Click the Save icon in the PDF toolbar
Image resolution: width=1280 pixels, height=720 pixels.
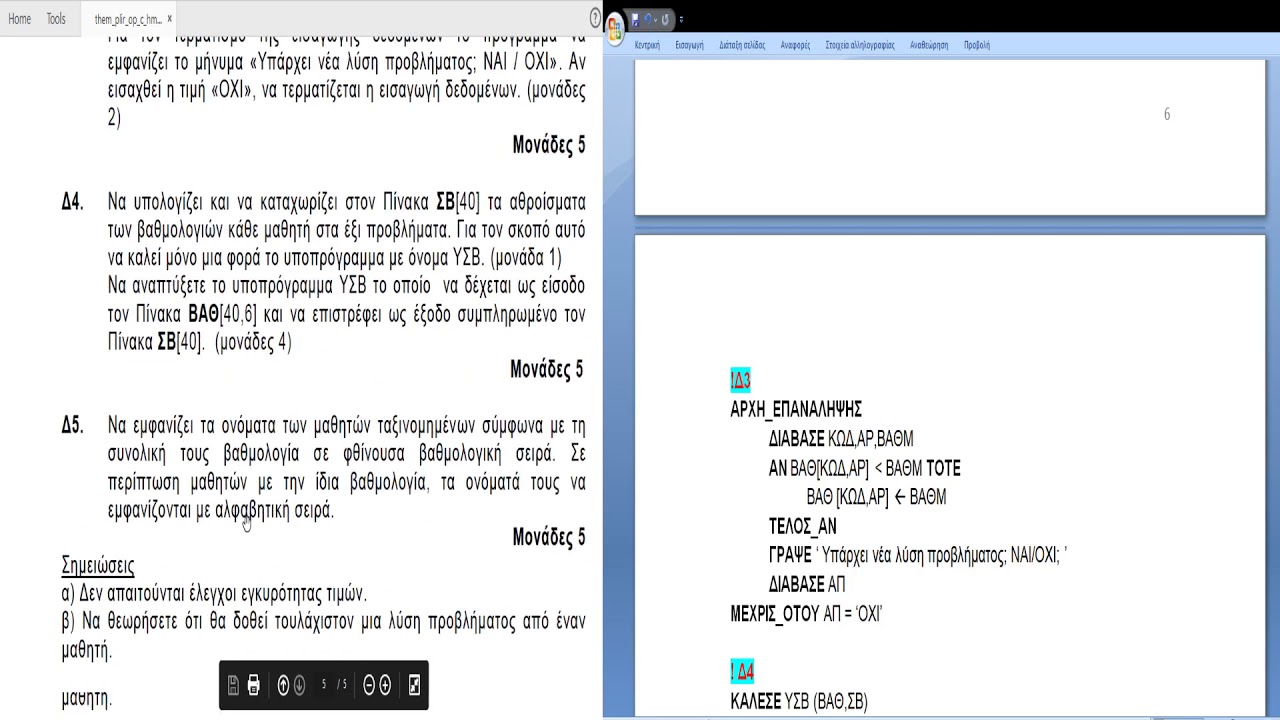click(233, 685)
